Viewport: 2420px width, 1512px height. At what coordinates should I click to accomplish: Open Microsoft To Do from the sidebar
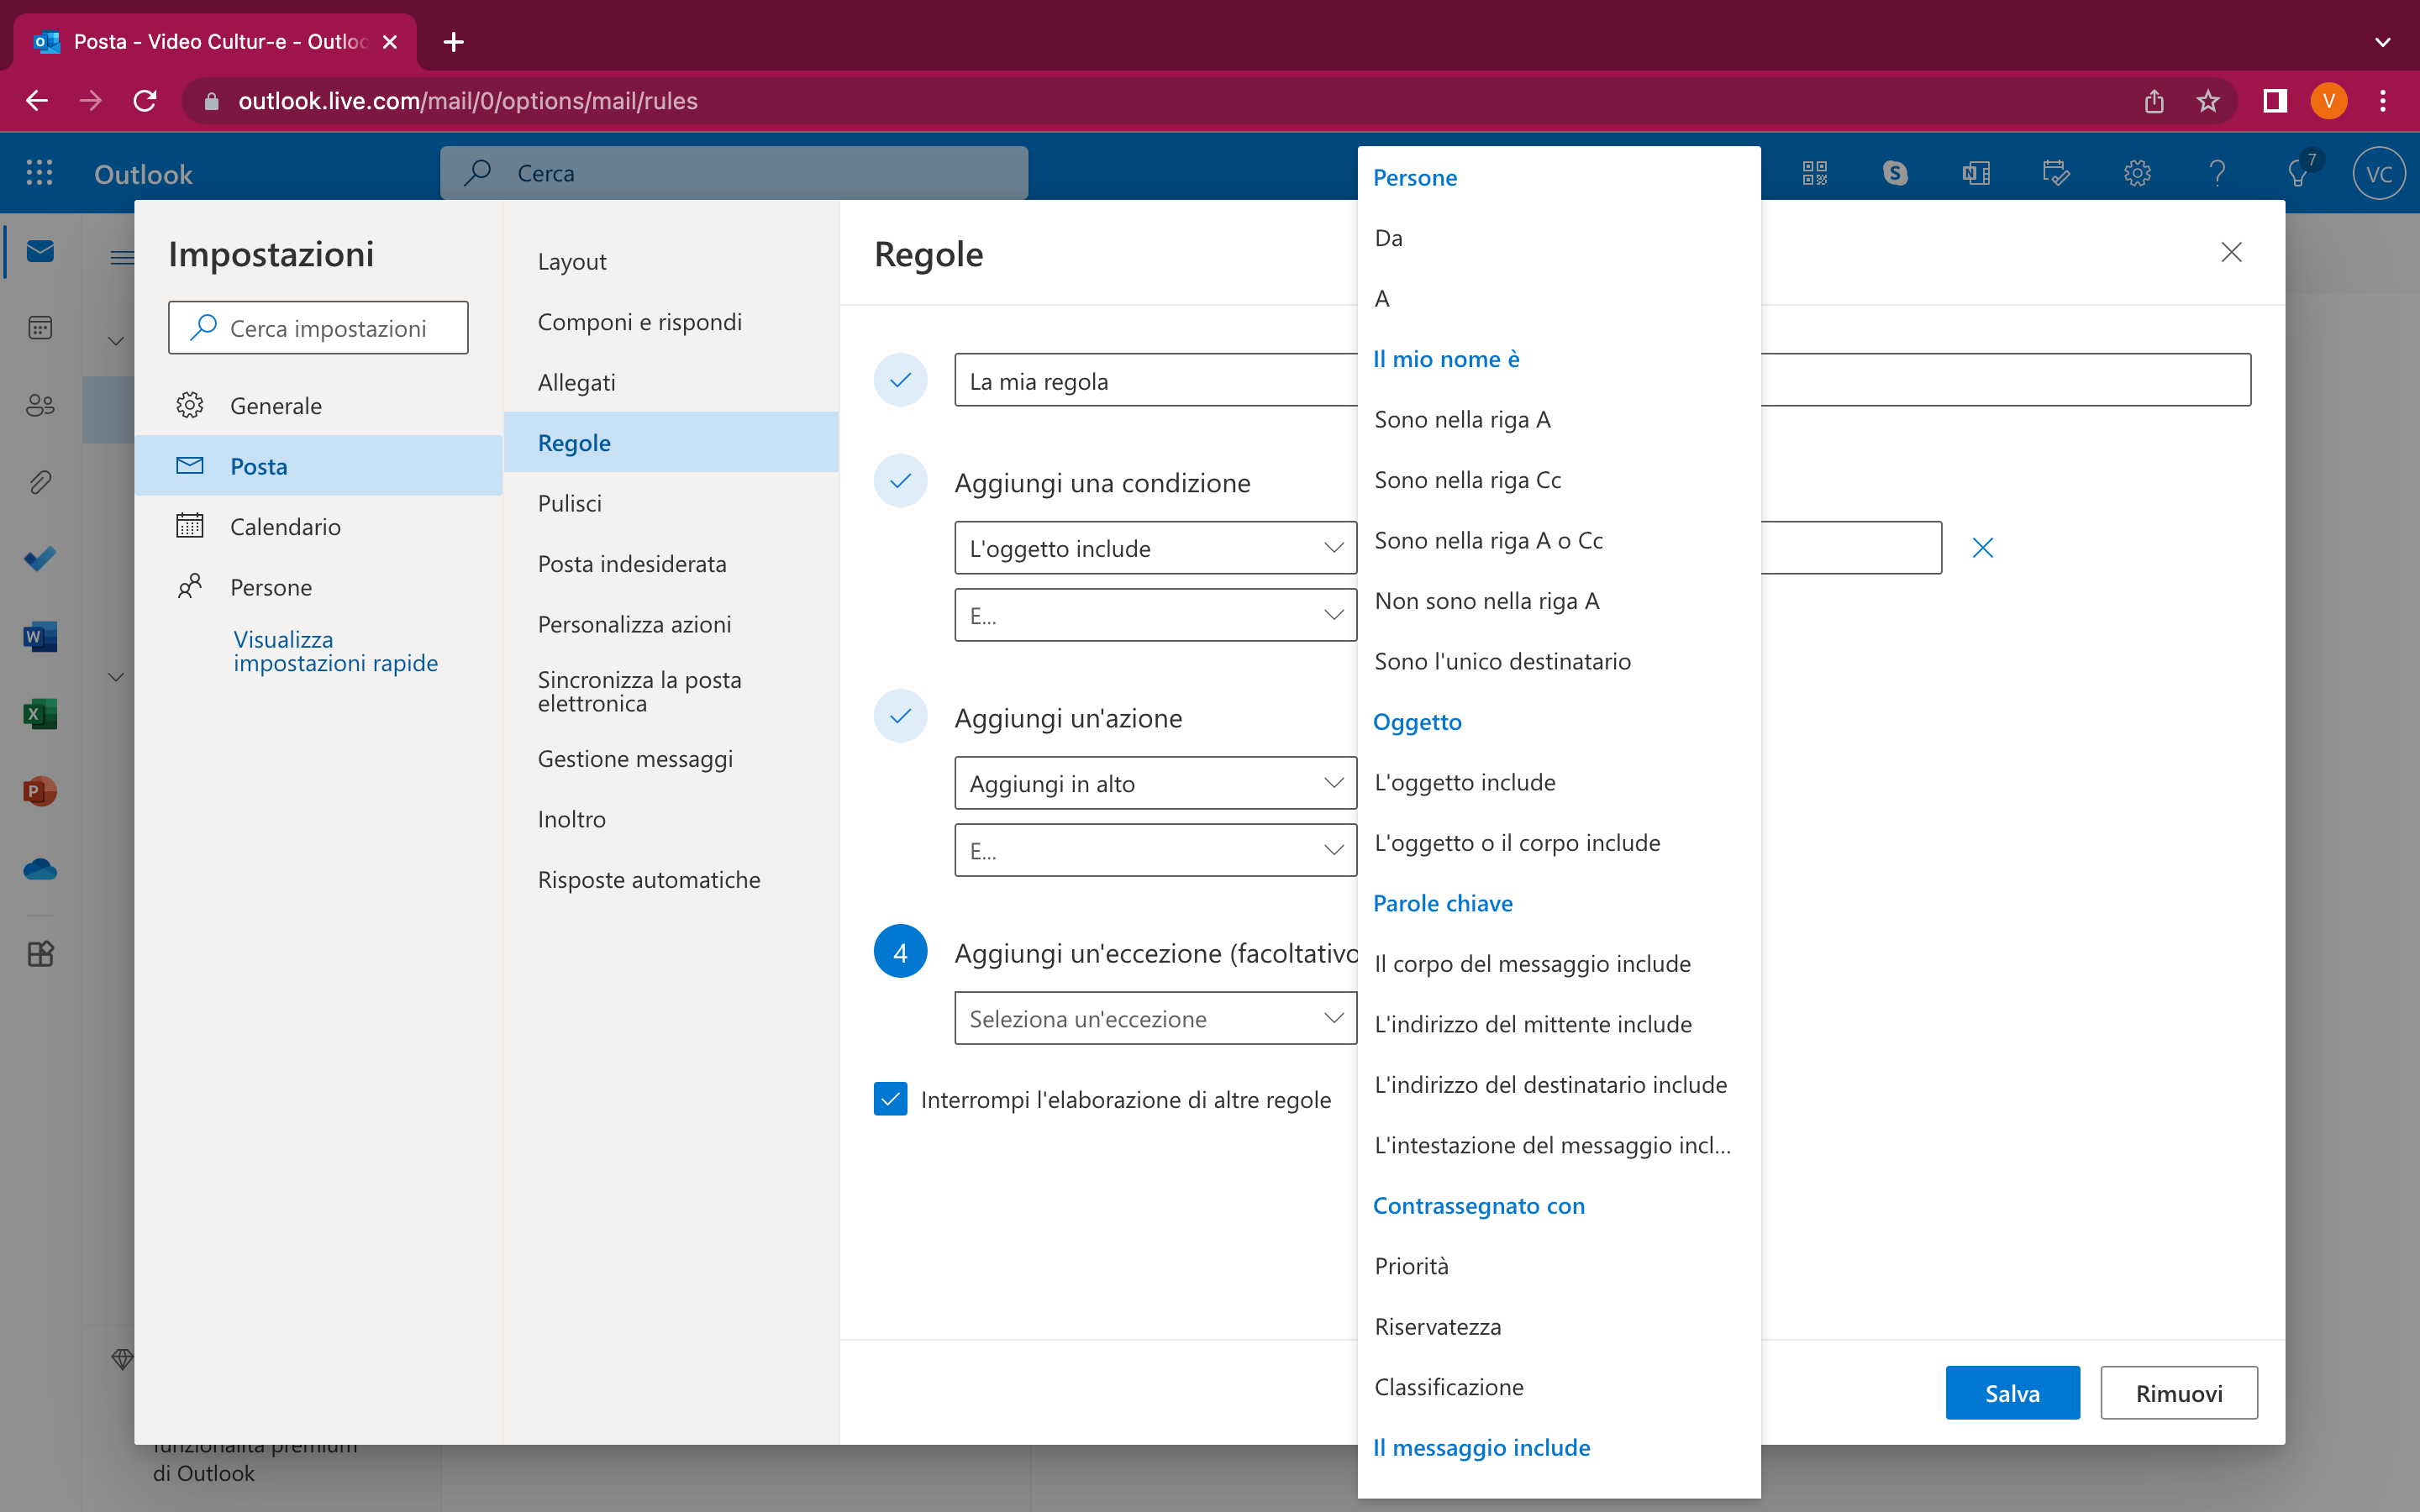tap(40, 559)
